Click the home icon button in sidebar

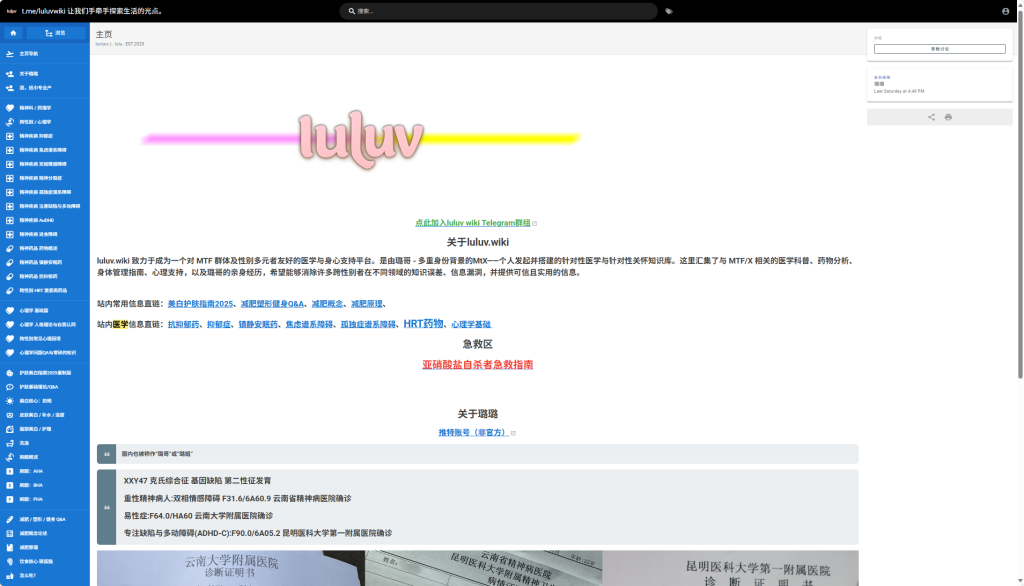14,33
